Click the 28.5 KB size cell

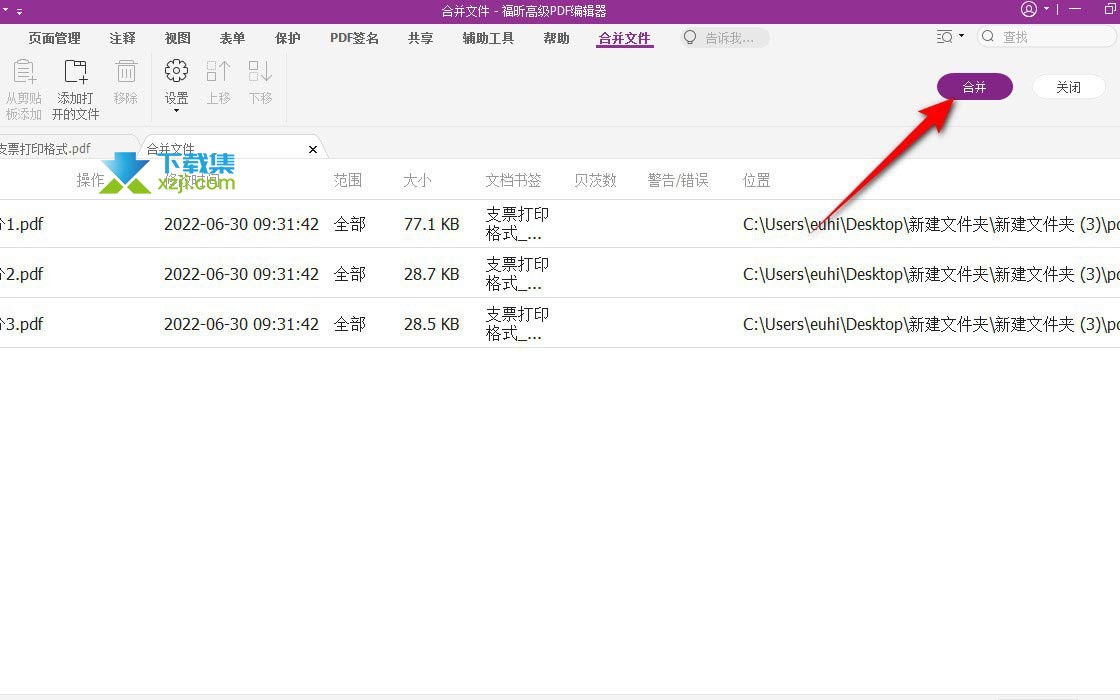click(x=431, y=324)
